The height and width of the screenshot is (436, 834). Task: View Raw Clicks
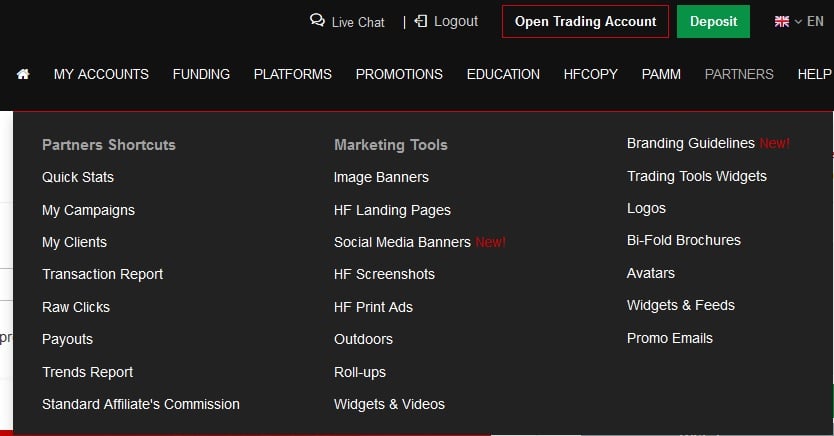coord(76,307)
